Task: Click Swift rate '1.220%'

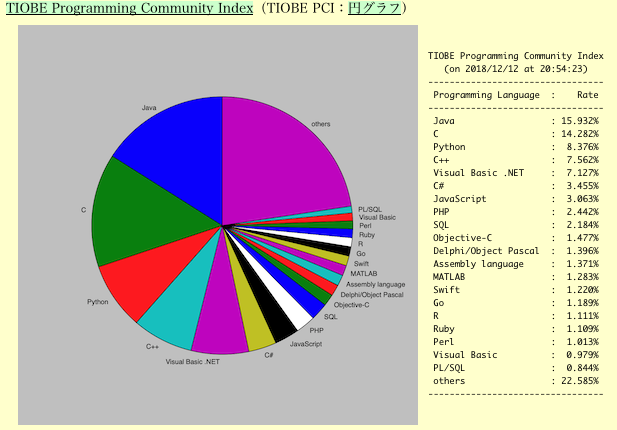Action: pyautogui.click(x=582, y=290)
